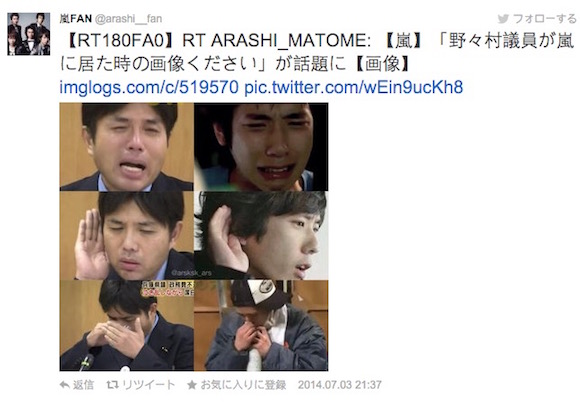Open the 嵐FAN display name link
Screen dimensions: 580x403
75,19
